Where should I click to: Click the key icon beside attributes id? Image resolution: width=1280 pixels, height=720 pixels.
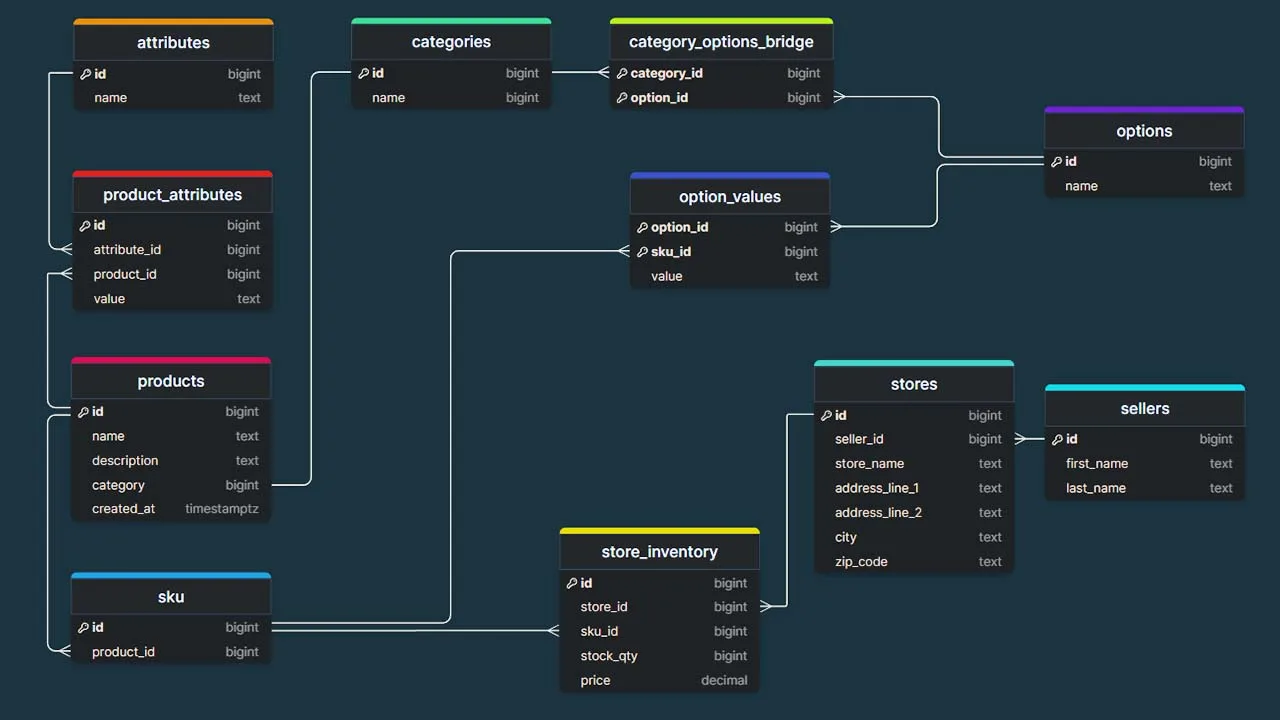[x=85, y=74]
